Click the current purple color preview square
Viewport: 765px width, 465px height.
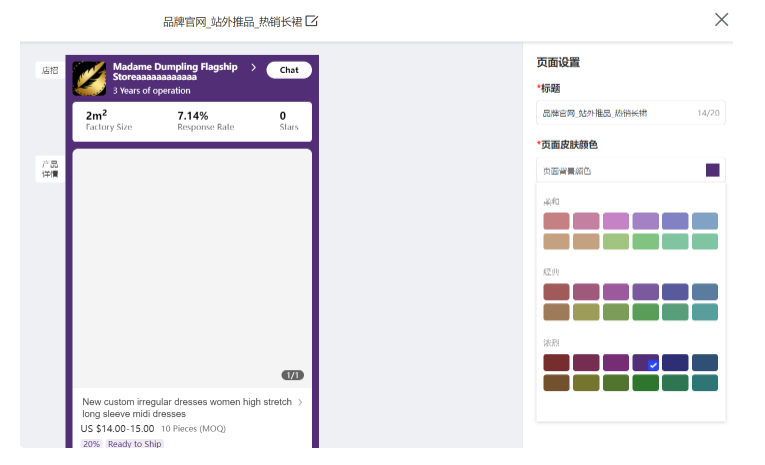point(712,171)
